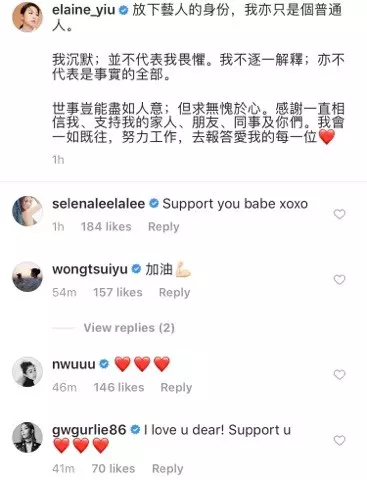The height and width of the screenshot is (480, 367).
Task: Tap heart next to gwgurlie86's comment
Action: click(339, 440)
